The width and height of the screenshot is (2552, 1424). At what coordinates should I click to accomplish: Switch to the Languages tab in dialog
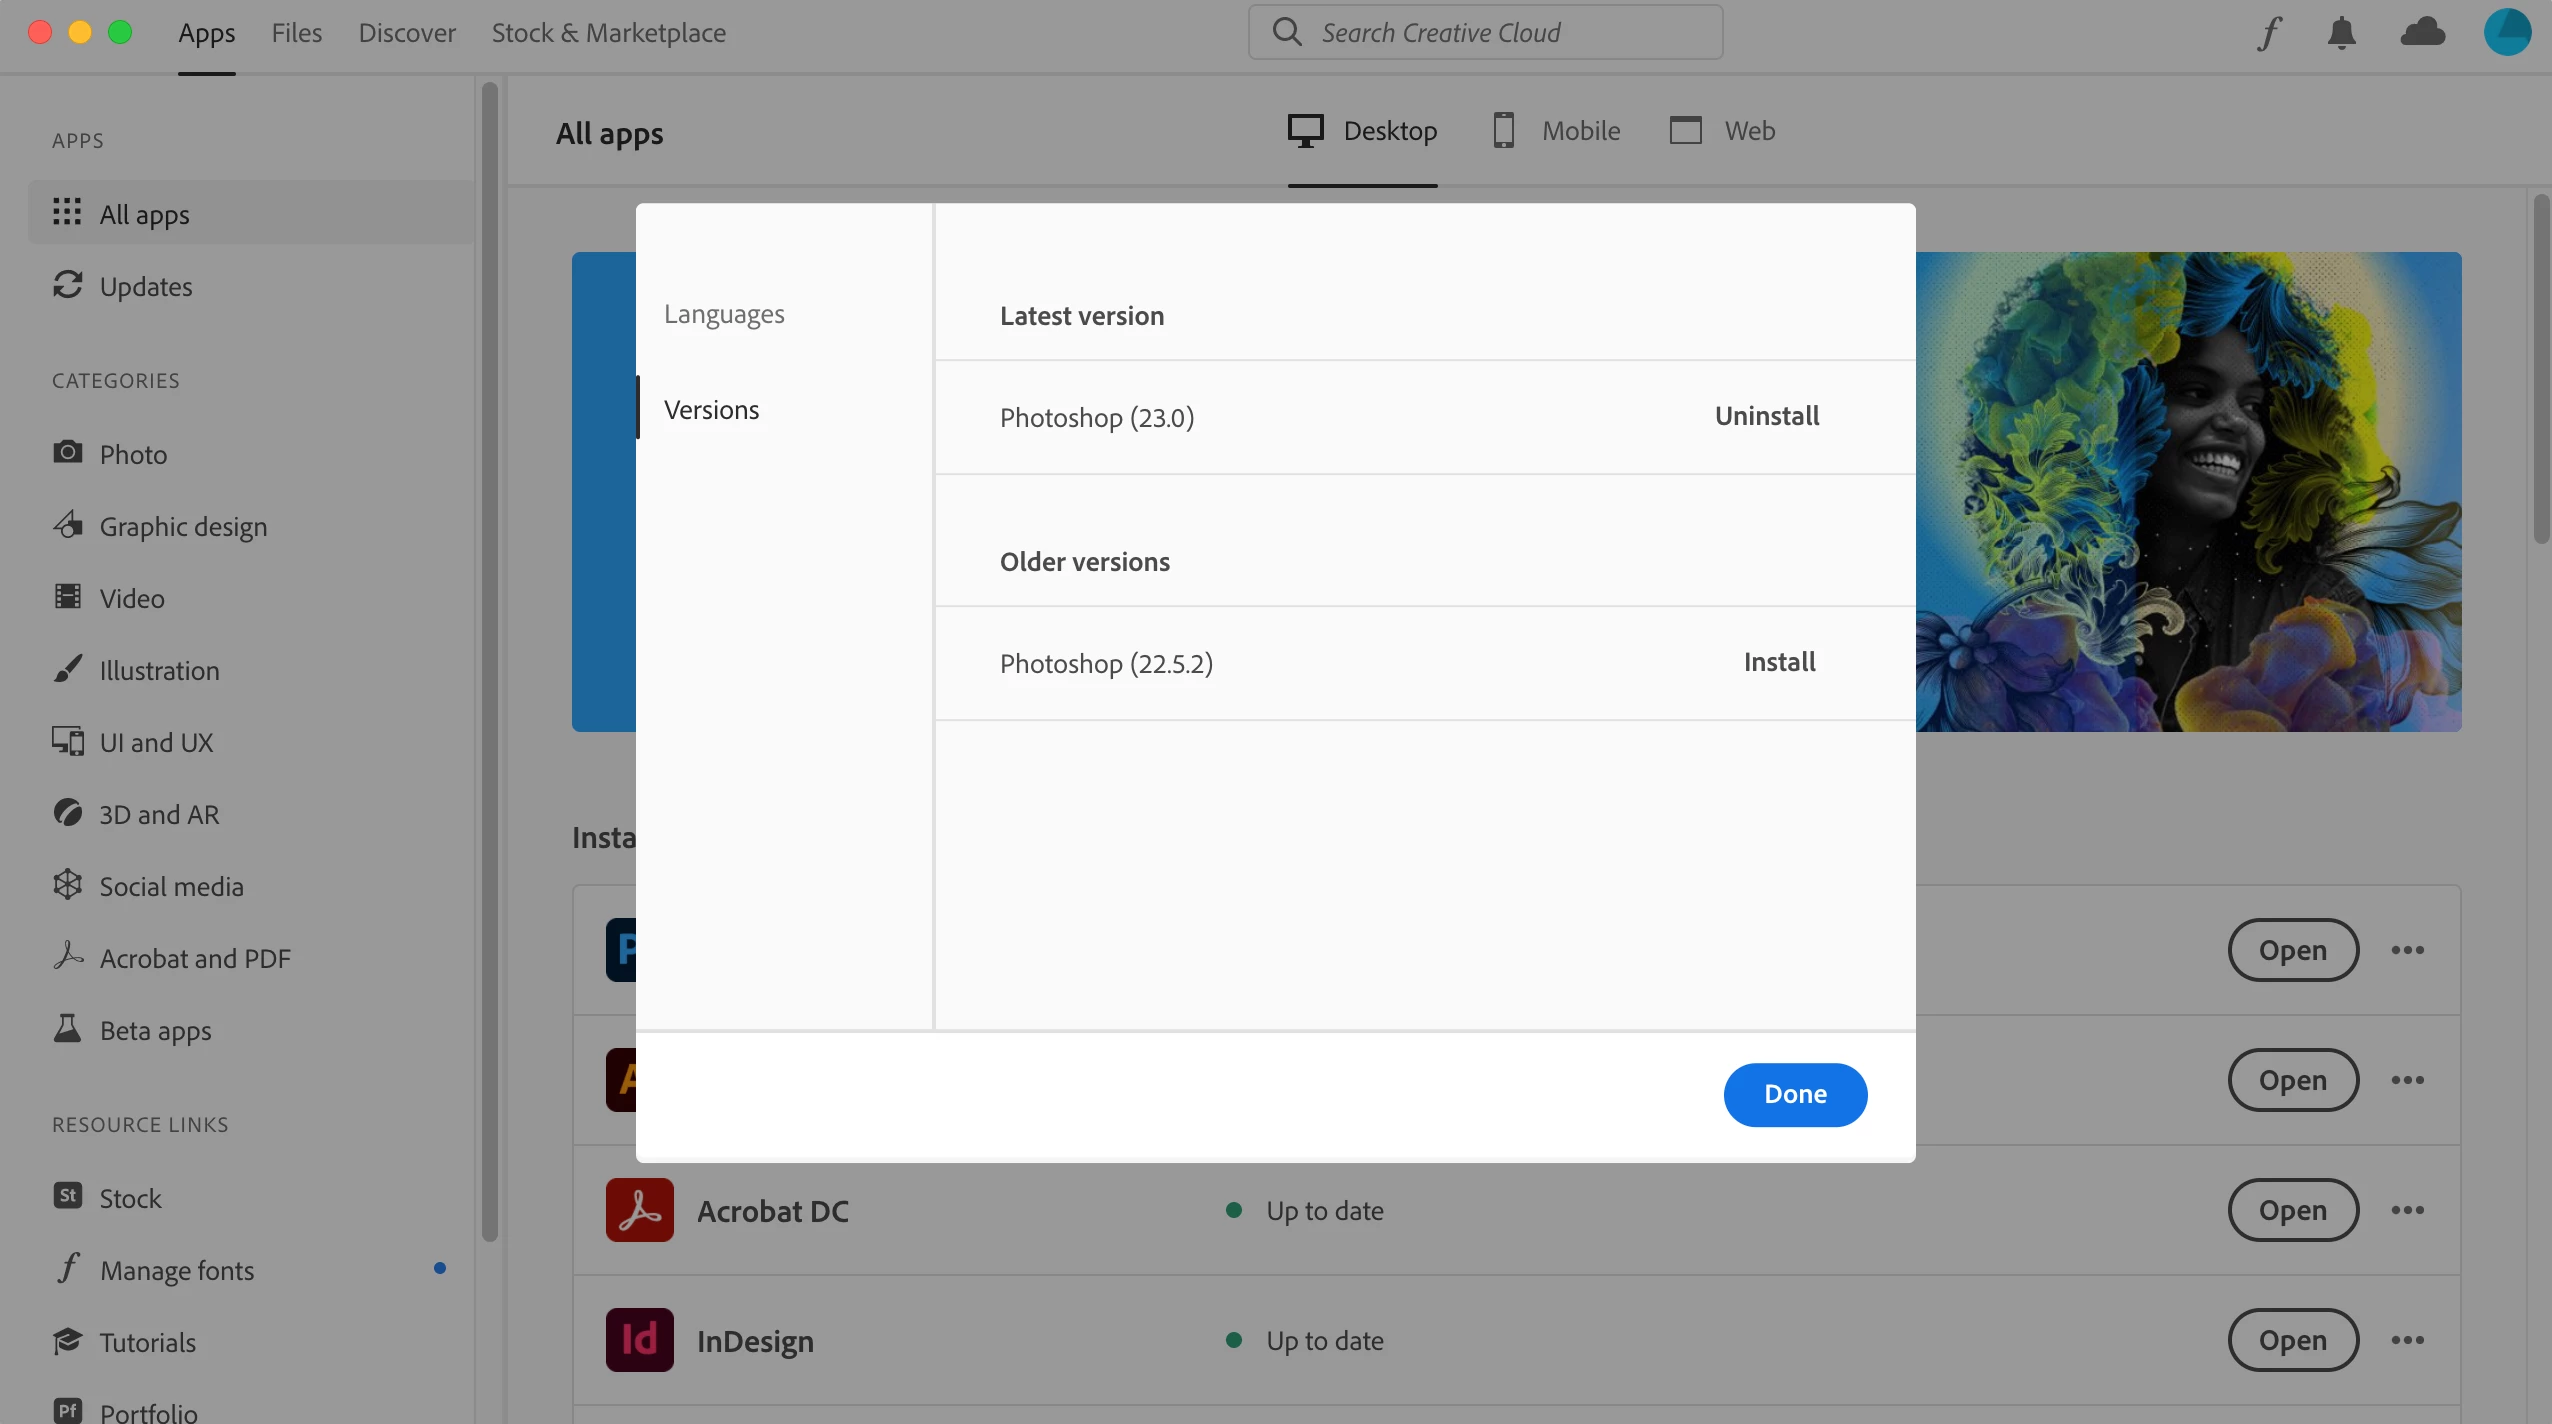click(724, 314)
